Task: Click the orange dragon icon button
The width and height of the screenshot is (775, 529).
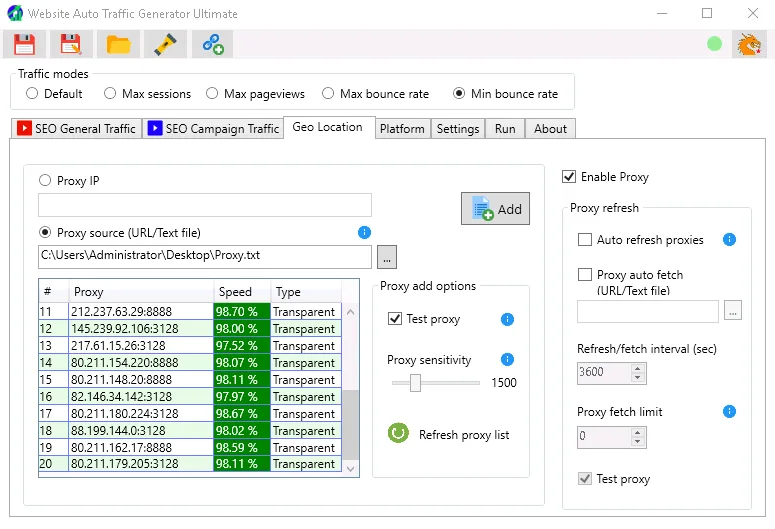Action: coord(749,44)
